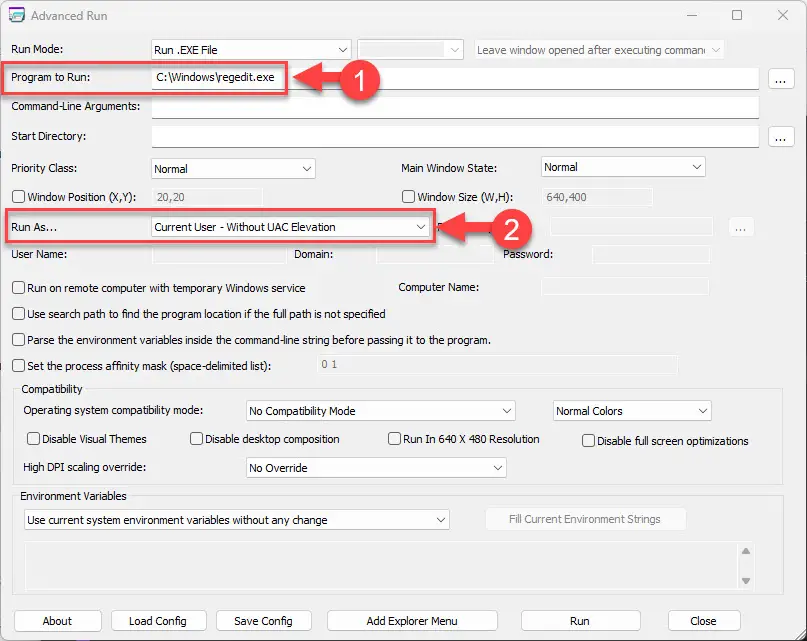Open Leave window opened after executing command dropdown
This screenshot has height=641, width=807.
[599, 50]
